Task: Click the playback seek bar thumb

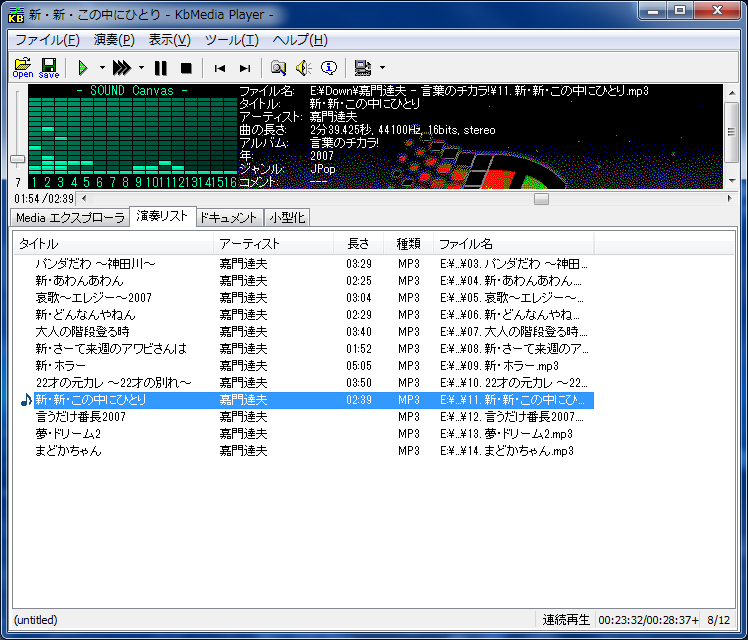Action: point(541,198)
